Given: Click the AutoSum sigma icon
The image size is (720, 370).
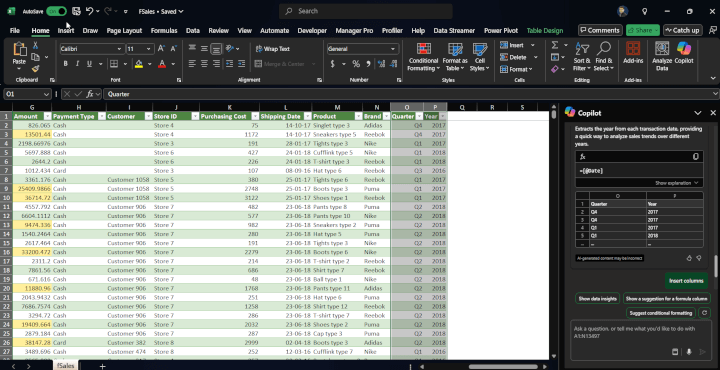Looking at the screenshot, I should (x=555, y=45).
